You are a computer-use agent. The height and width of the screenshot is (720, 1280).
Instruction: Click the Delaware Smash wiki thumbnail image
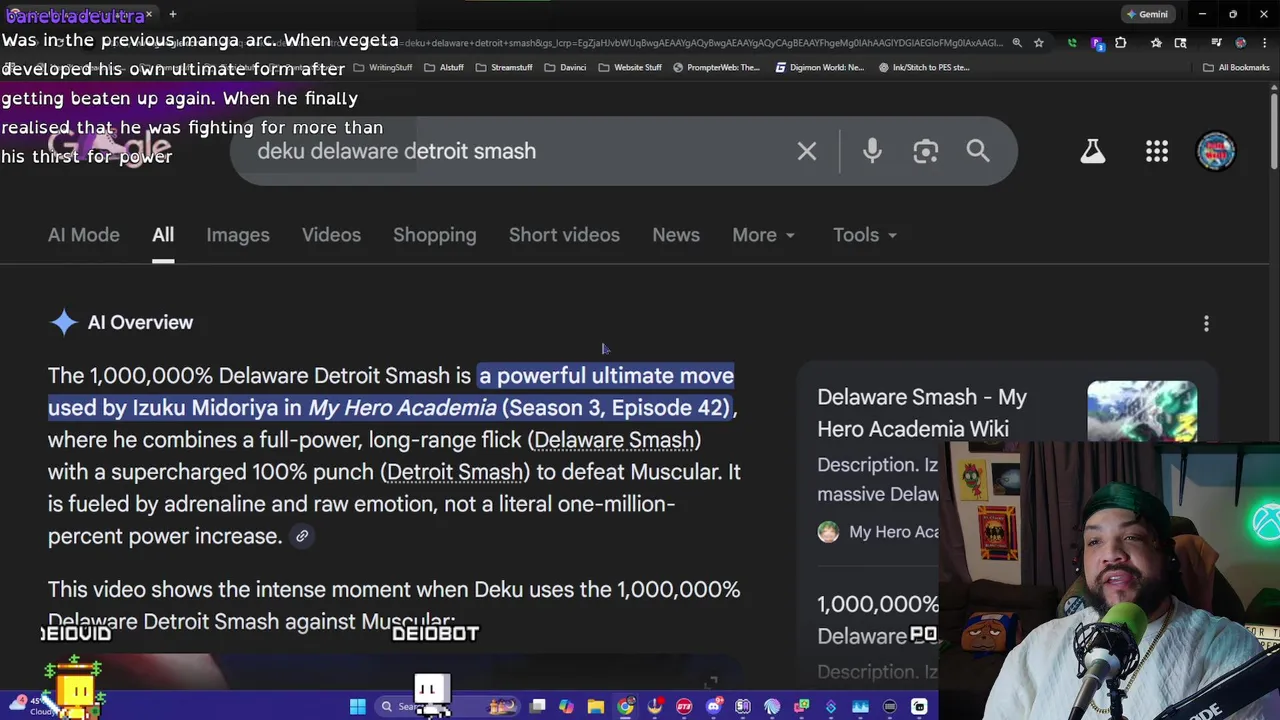(1142, 411)
